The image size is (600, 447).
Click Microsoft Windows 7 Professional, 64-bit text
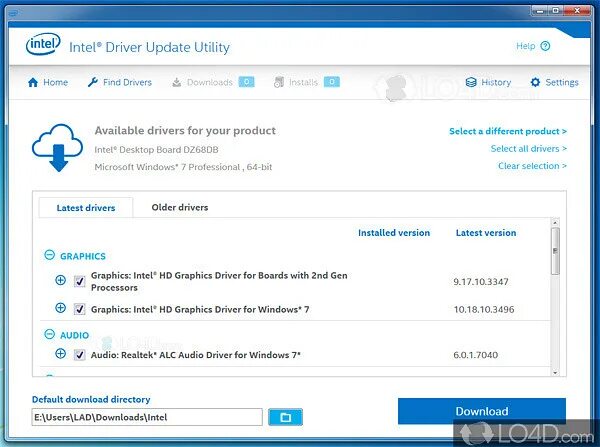click(x=183, y=167)
